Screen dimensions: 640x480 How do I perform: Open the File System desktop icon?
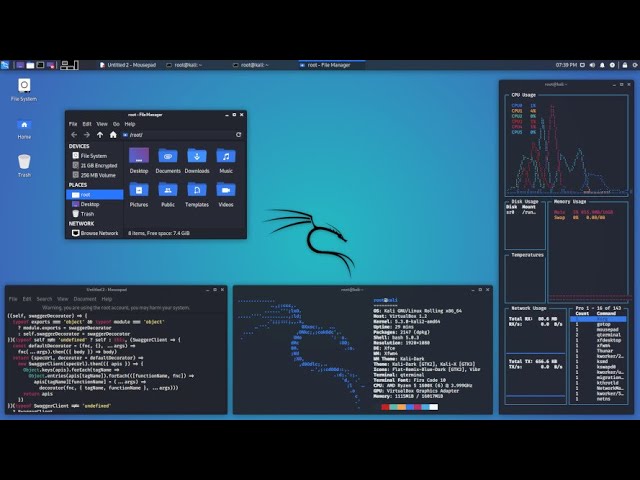pyautogui.click(x=24, y=90)
